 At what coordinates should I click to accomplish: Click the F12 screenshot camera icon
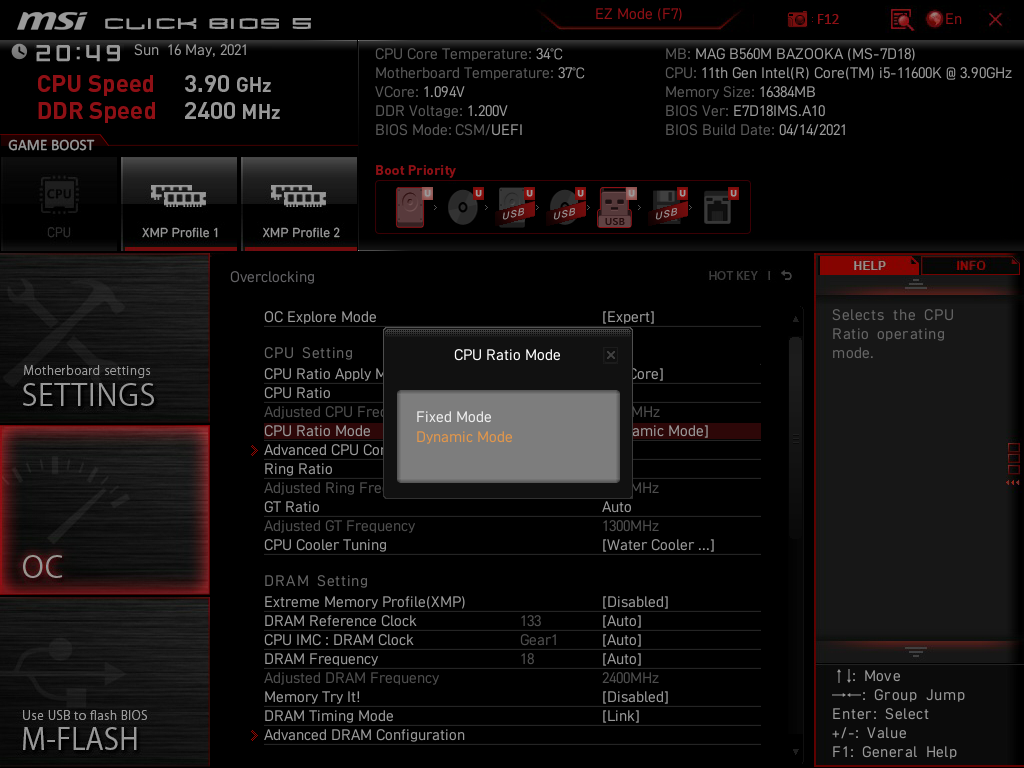(797, 20)
